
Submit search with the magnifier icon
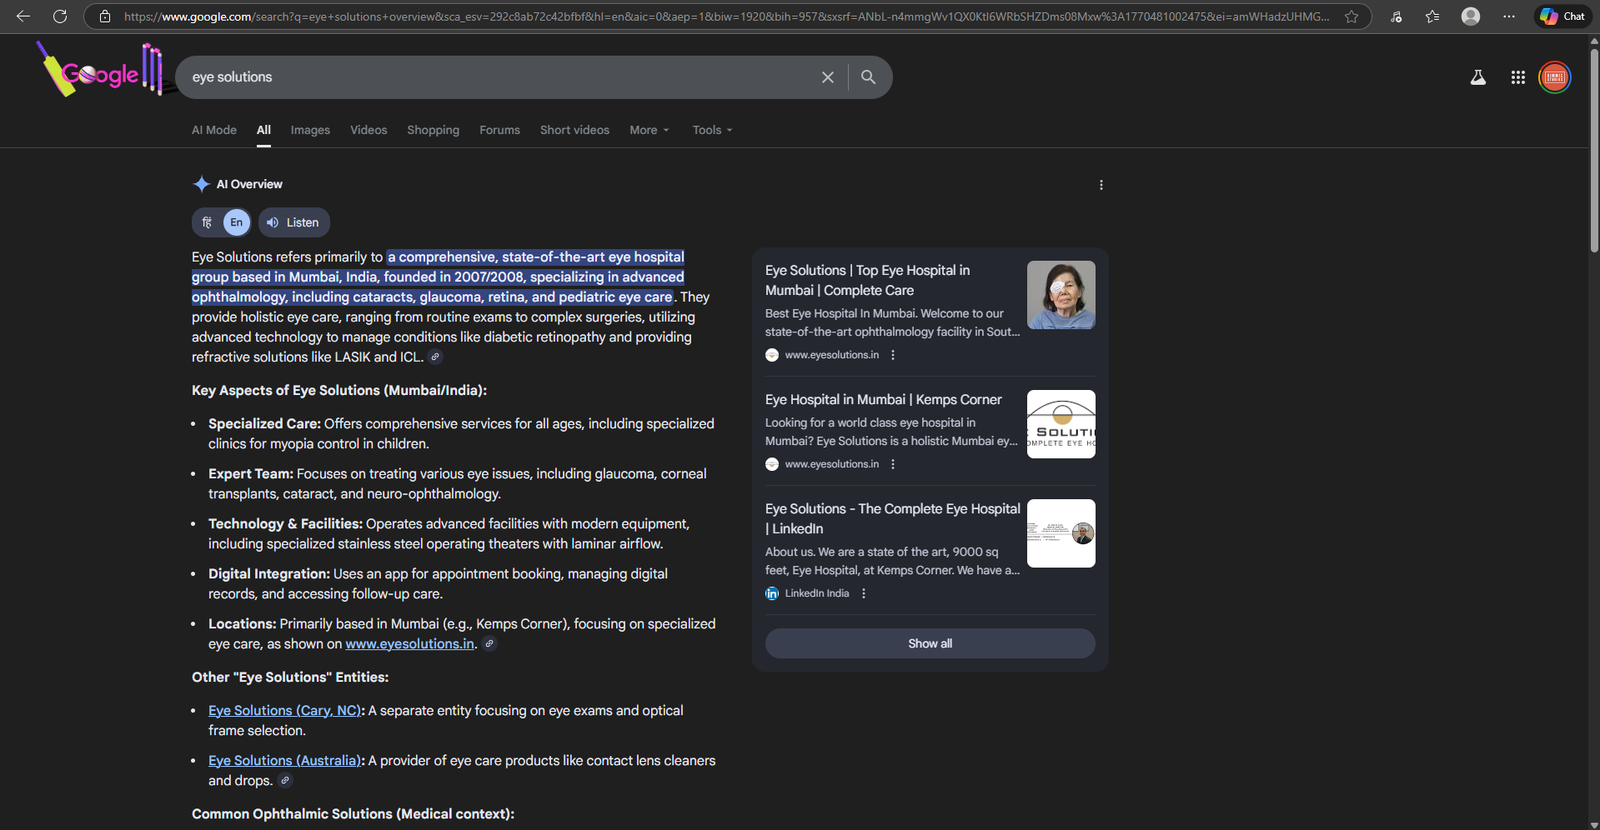click(x=868, y=77)
